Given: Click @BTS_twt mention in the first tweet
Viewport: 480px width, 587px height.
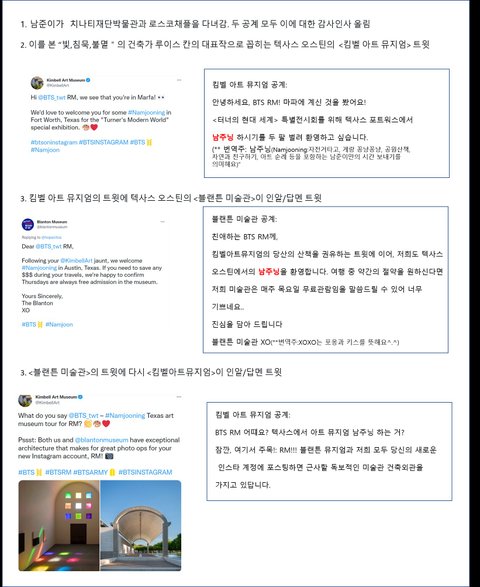Looking at the screenshot, I should [52, 97].
